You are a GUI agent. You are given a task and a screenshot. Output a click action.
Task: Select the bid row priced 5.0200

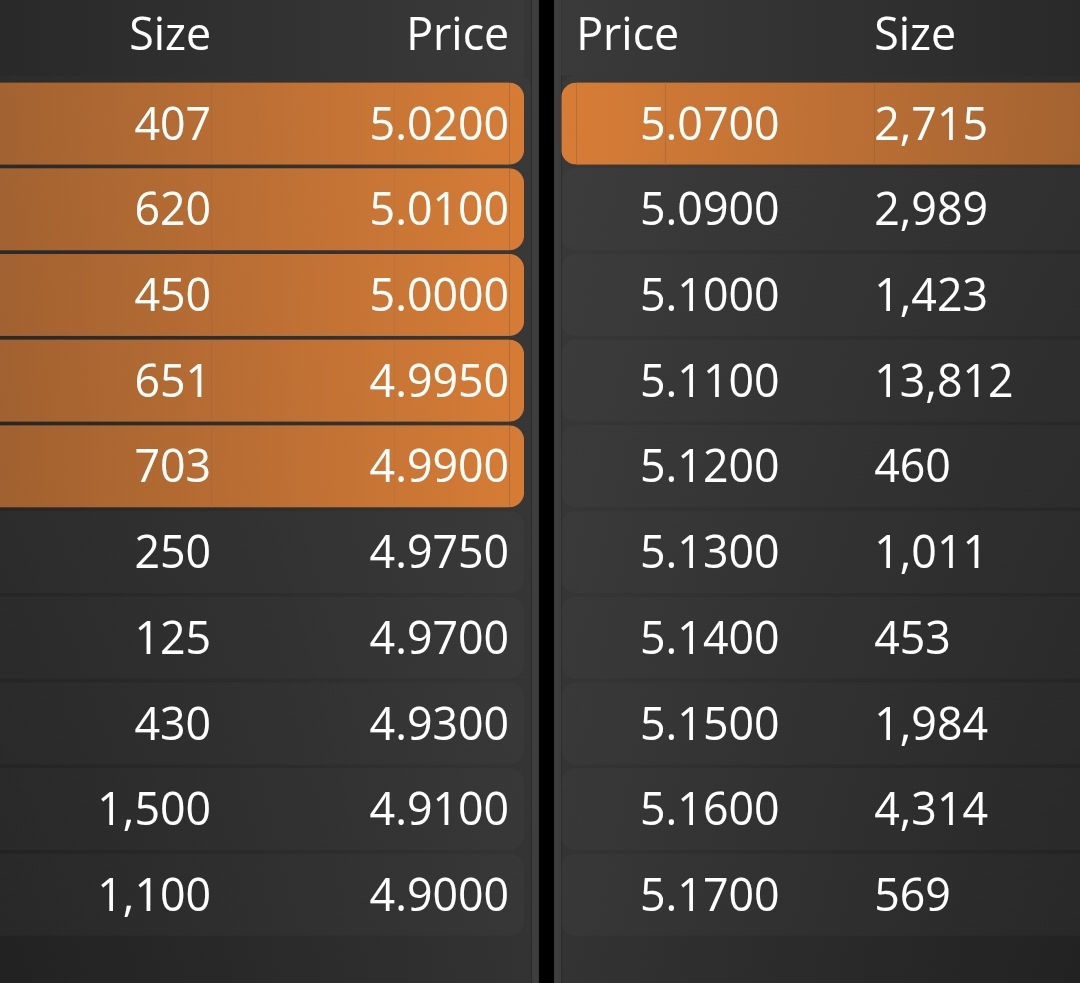pos(262,124)
